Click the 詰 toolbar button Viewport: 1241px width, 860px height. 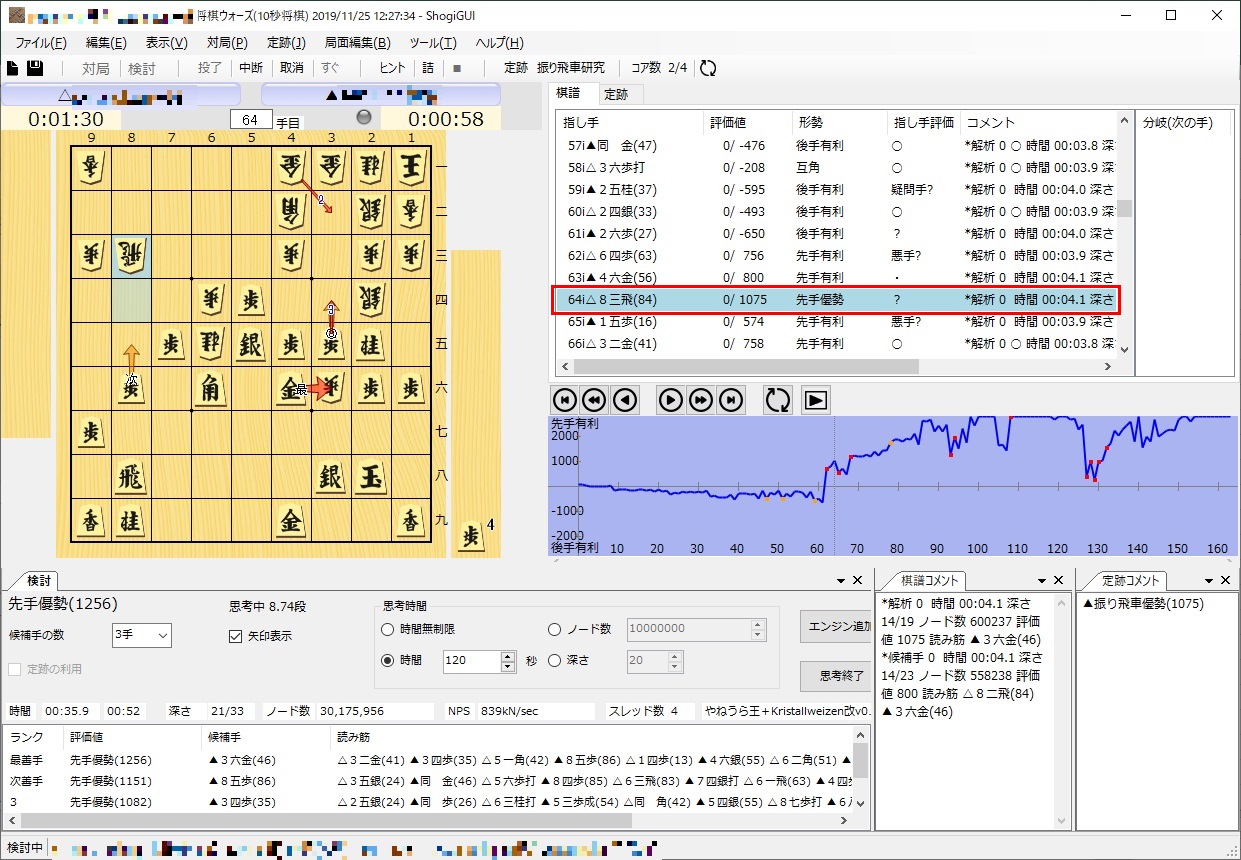(428, 68)
